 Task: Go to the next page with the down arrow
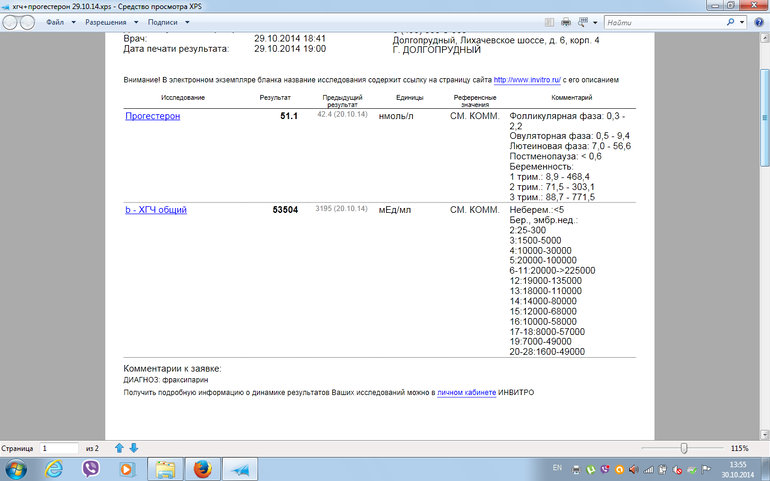point(133,448)
